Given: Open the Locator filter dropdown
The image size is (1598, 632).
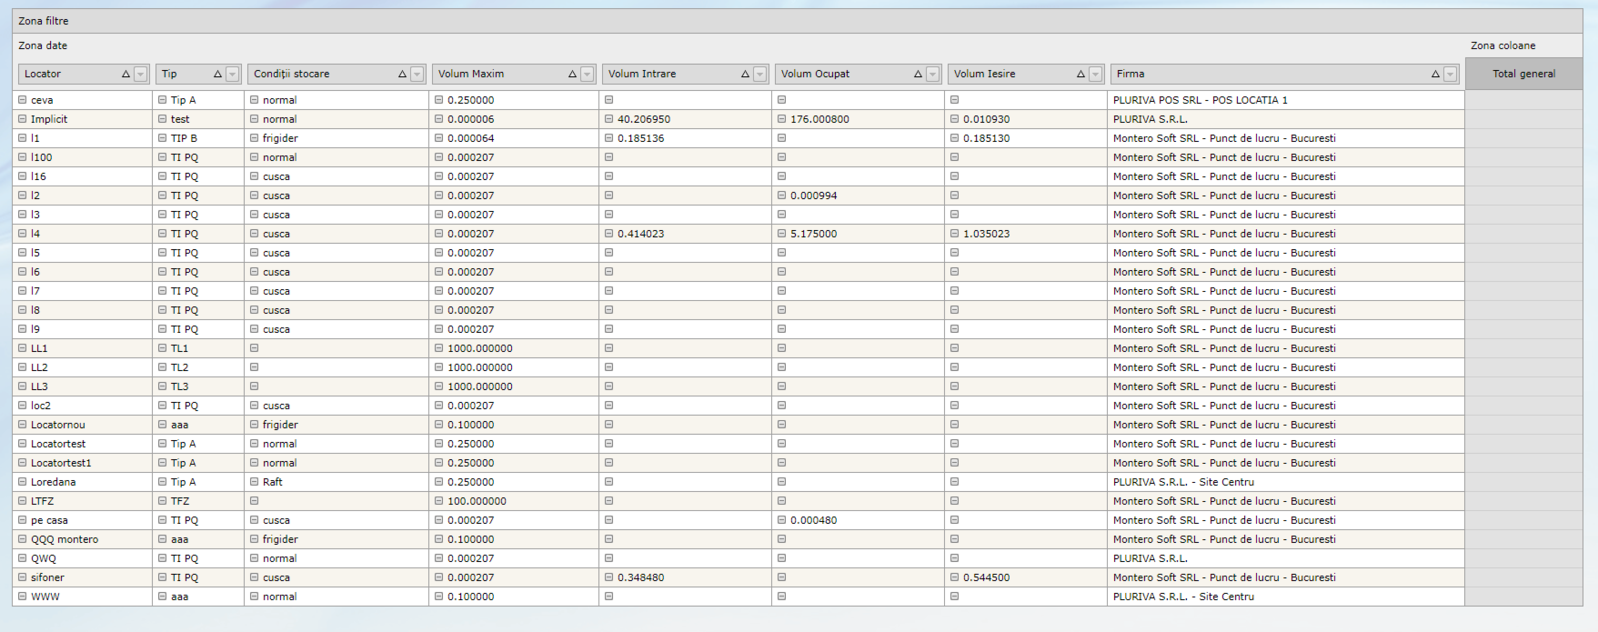Looking at the screenshot, I should click(x=140, y=74).
